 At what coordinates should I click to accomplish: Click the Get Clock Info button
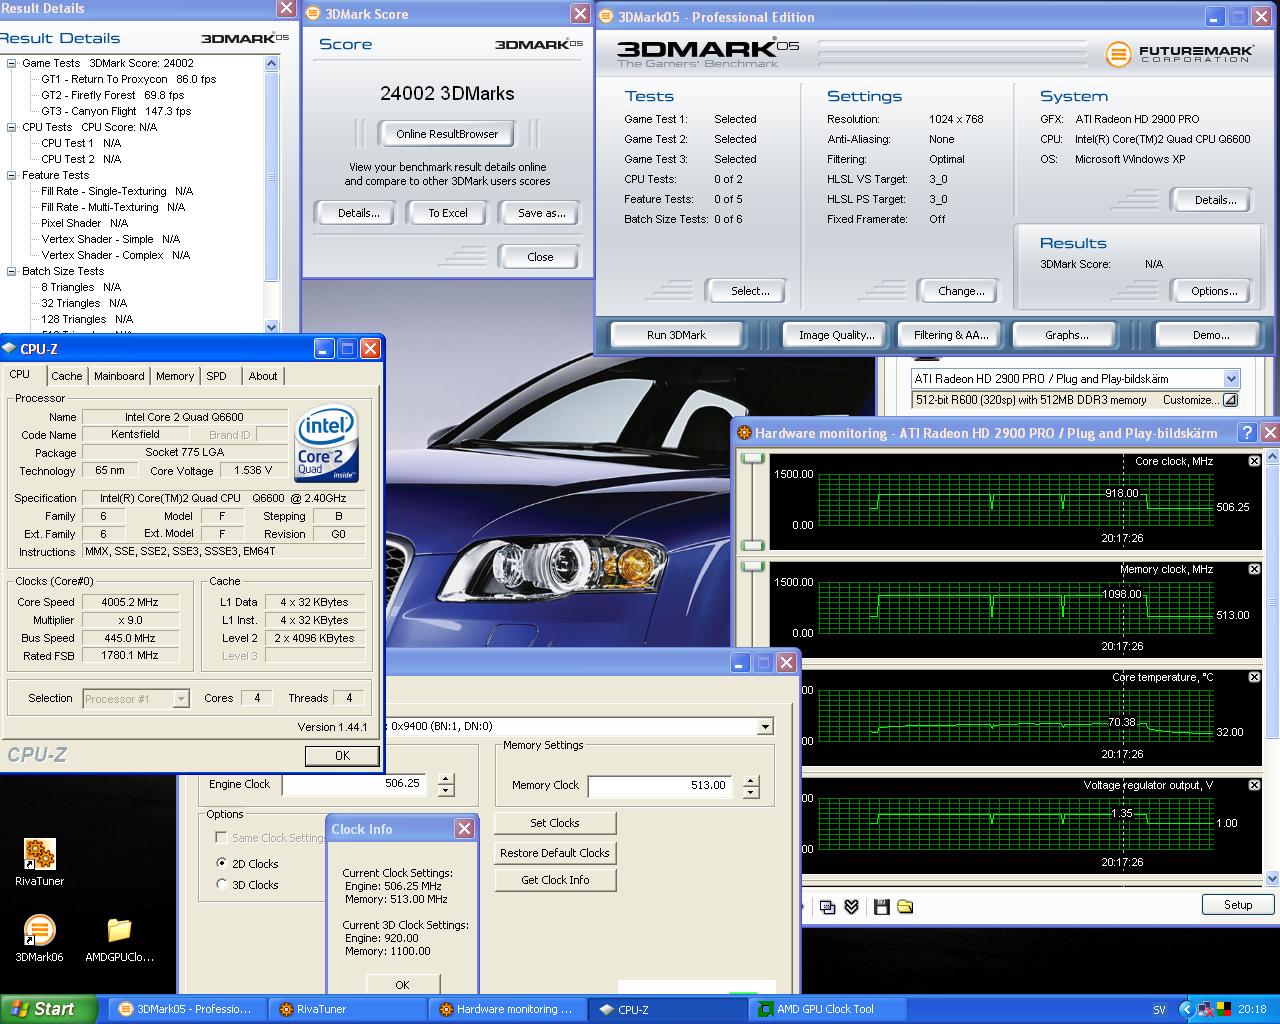(555, 880)
